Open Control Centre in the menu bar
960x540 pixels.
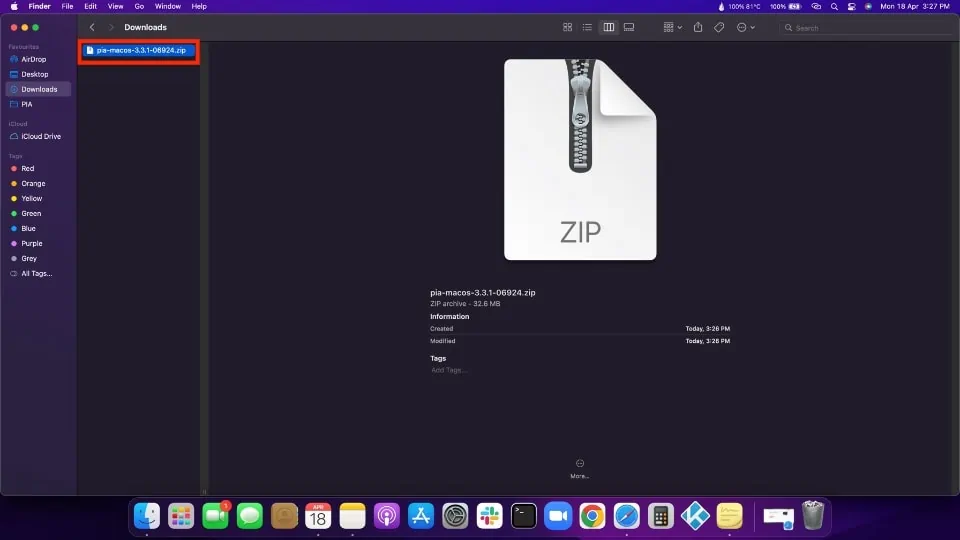point(852,6)
